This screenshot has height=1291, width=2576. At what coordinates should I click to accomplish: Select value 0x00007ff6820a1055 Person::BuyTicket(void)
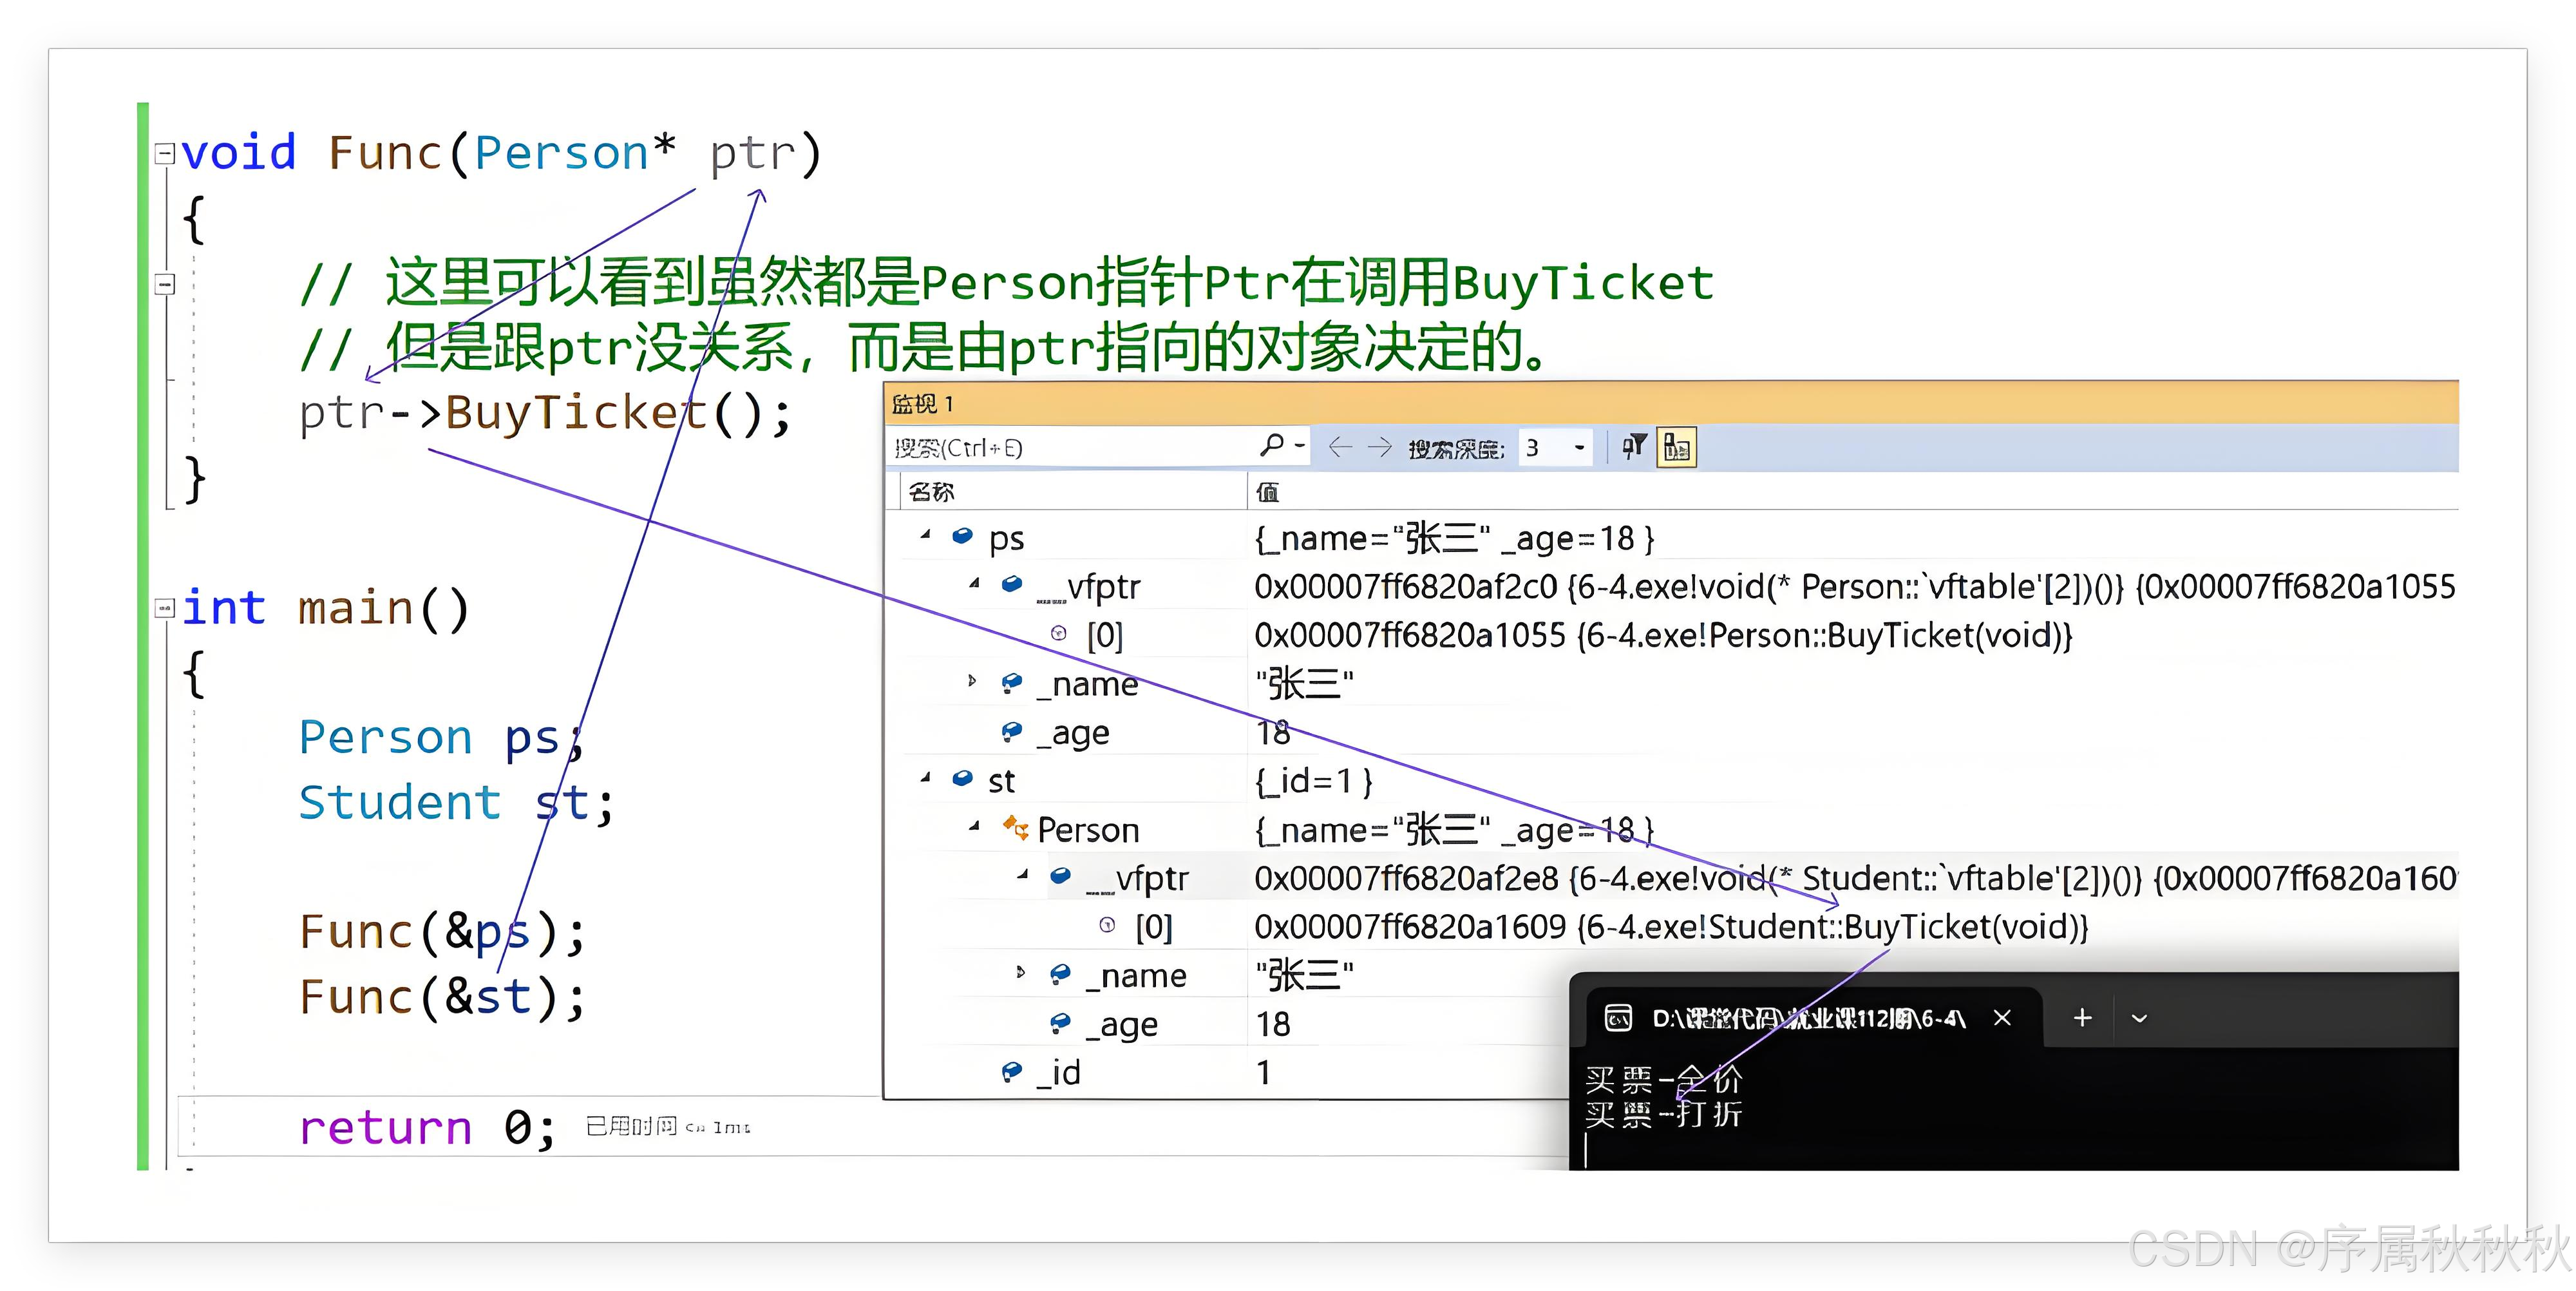1663,635
